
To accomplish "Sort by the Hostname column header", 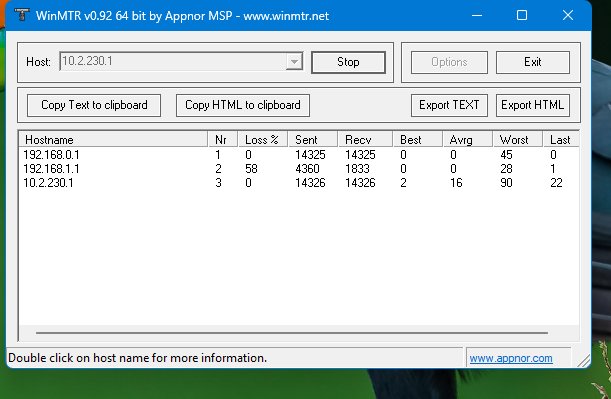I will coord(113,139).
